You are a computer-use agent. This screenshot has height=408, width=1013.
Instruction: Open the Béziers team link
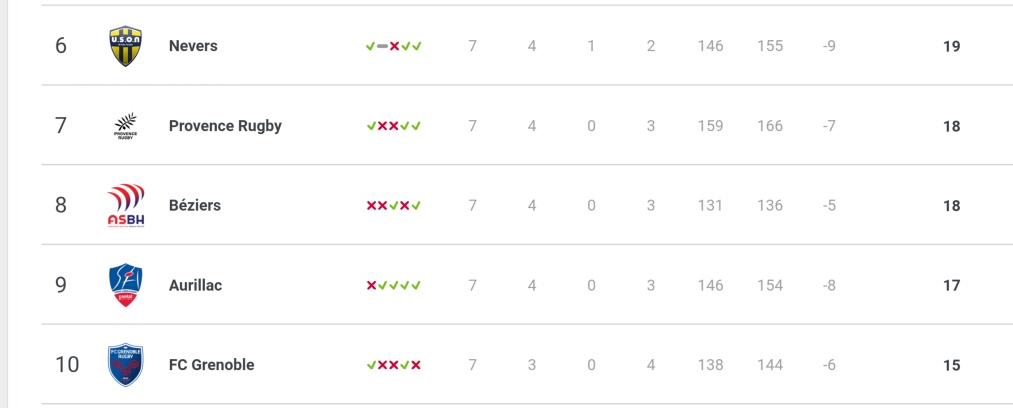195,205
